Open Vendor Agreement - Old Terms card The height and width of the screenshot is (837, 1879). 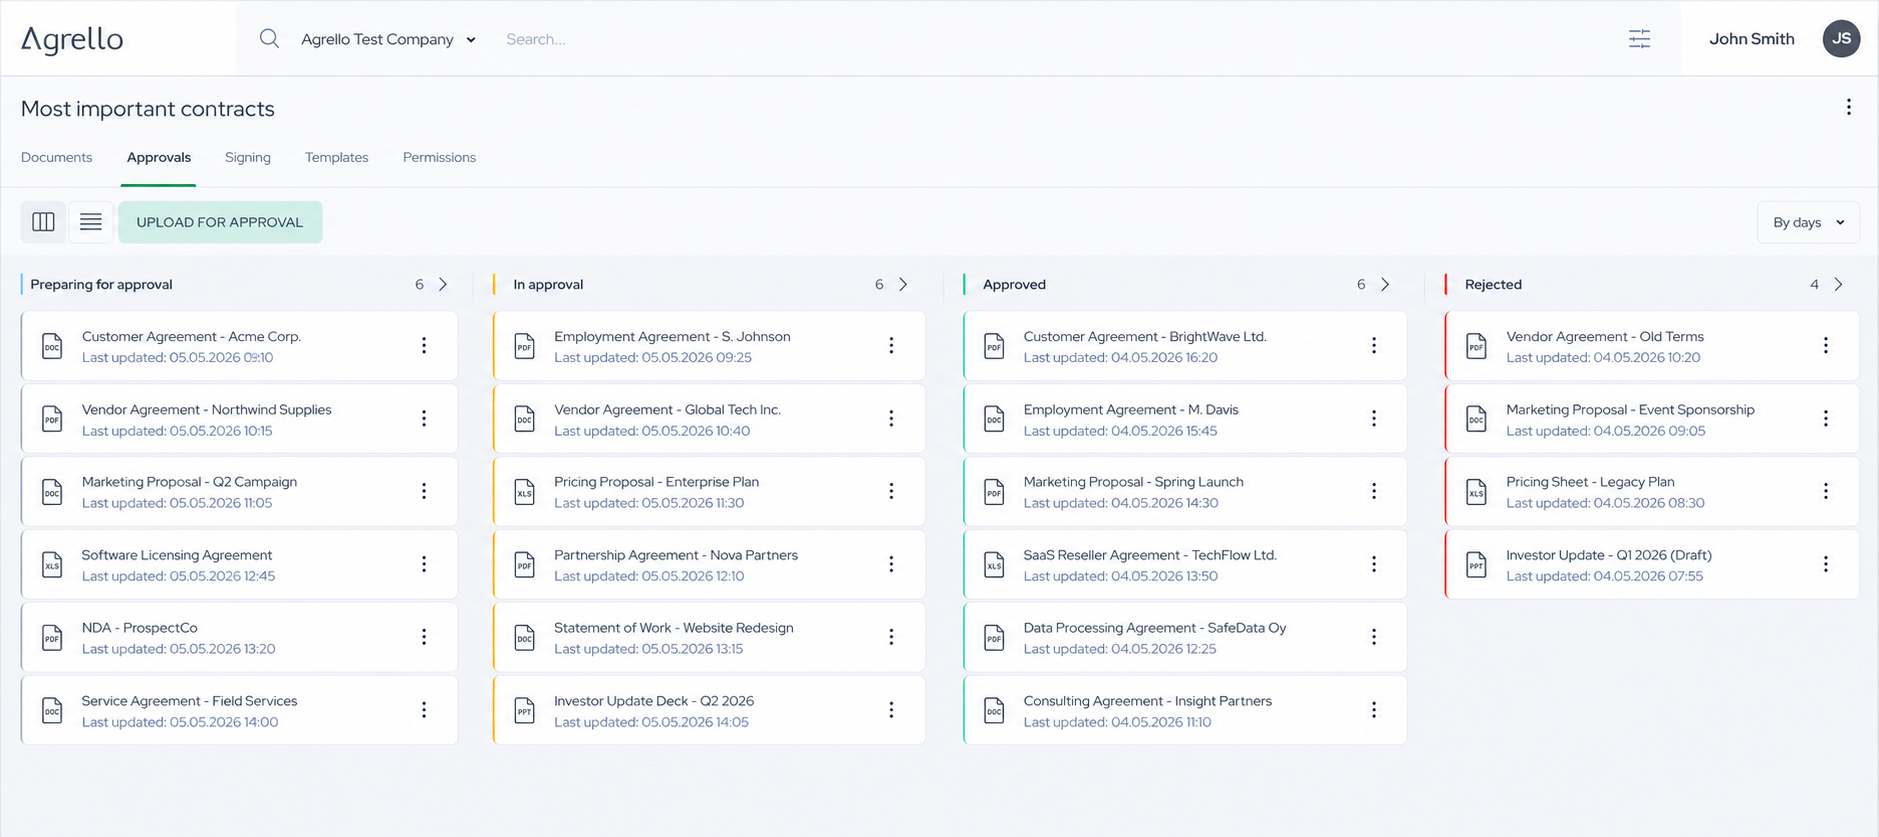1652,345
